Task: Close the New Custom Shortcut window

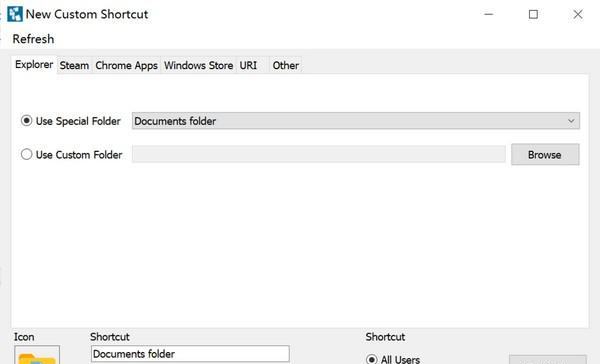Action: pyautogui.click(x=578, y=15)
